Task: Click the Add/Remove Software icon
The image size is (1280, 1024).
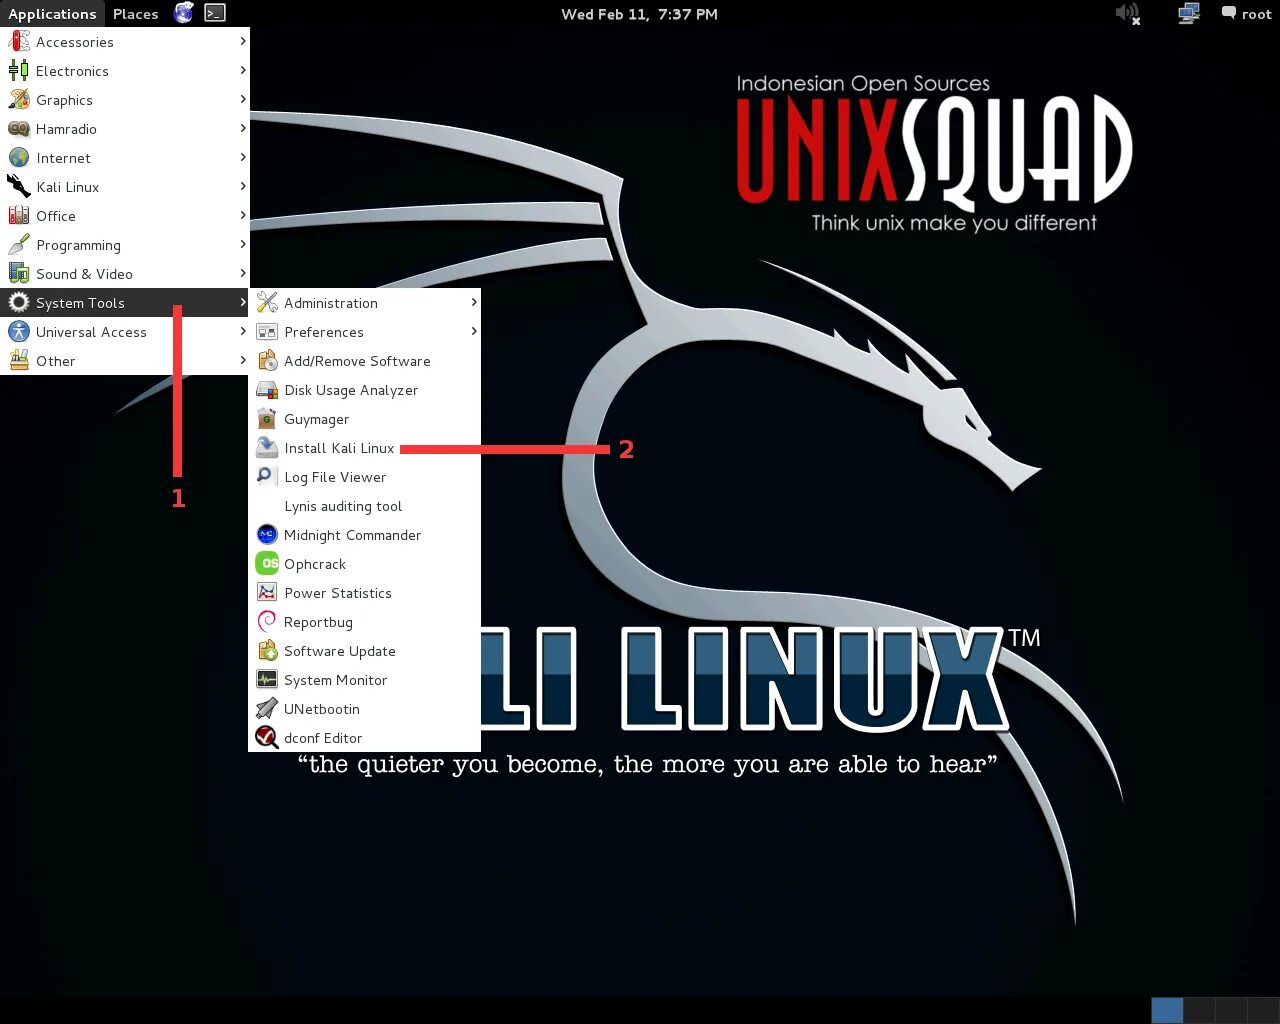Action: coord(267,361)
